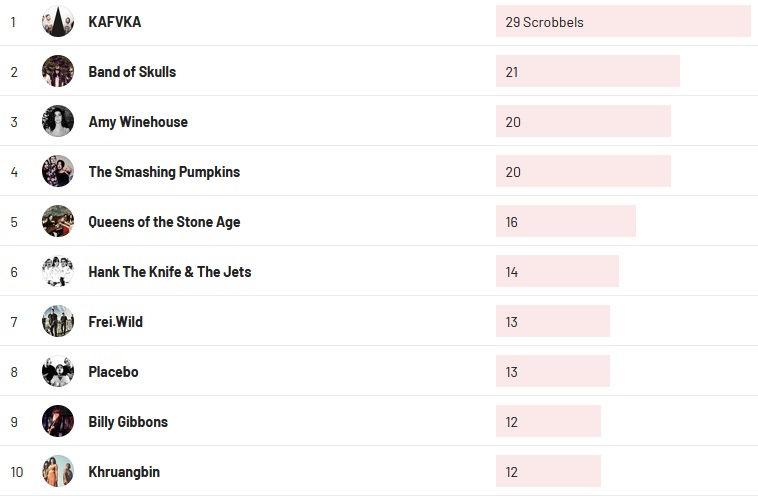Open the 14 scrobbles bar
Image resolution: width=758 pixels, height=496 pixels.
[x=557, y=271]
